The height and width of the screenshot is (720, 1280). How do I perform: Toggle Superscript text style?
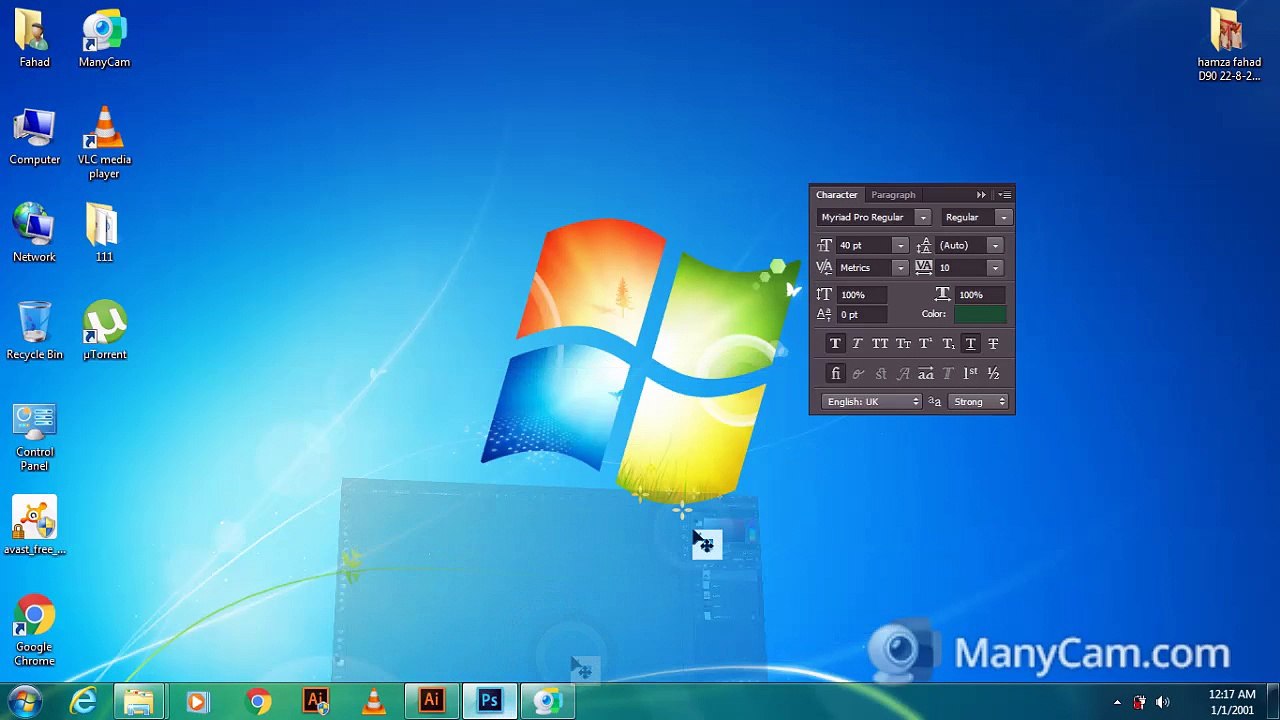pyautogui.click(x=926, y=344)
